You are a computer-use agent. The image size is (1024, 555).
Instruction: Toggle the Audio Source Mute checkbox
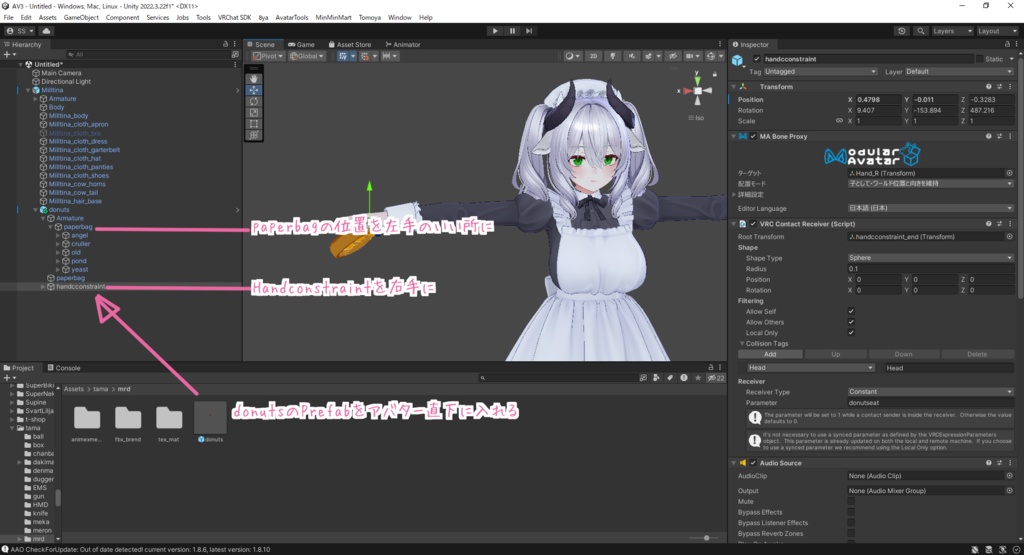click(851, 501)
